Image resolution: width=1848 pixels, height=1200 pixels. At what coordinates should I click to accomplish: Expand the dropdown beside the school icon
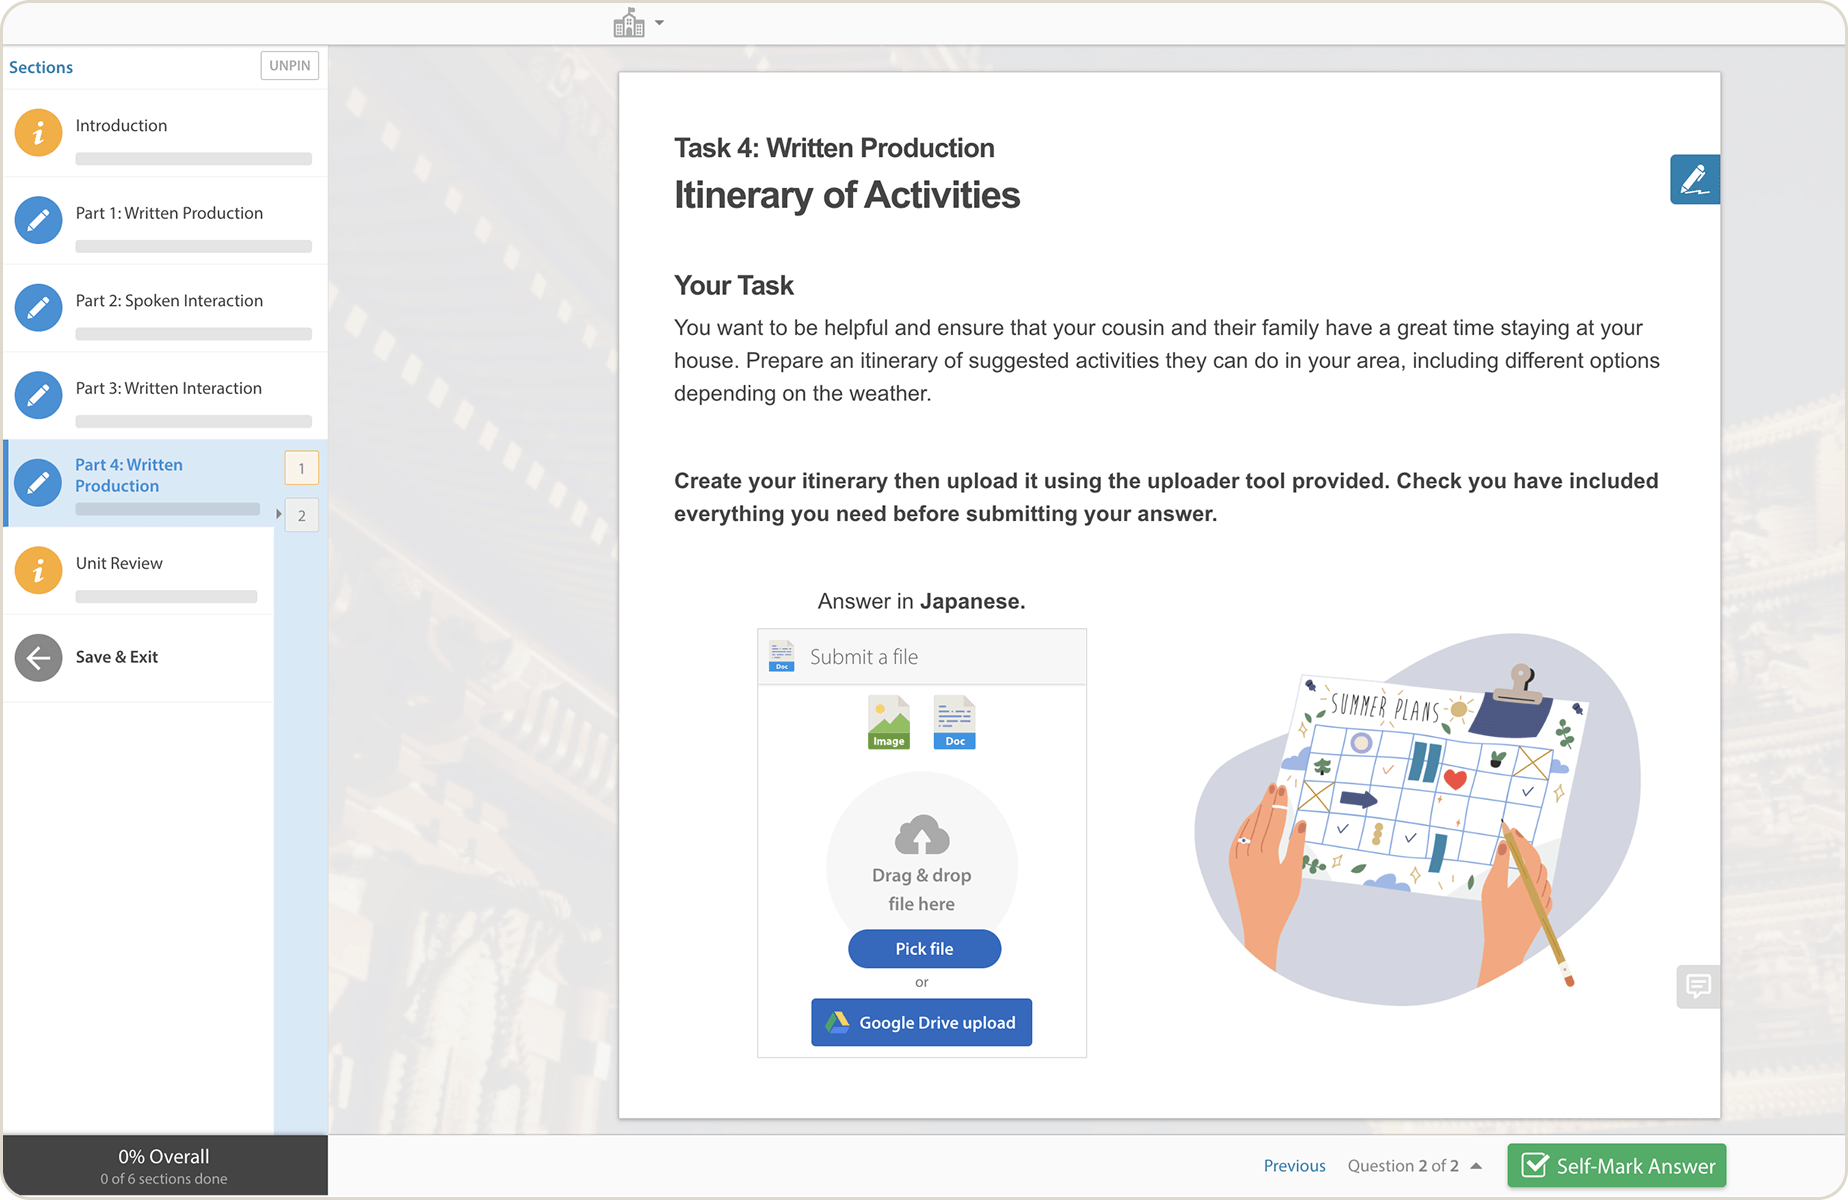pos(659,23)
